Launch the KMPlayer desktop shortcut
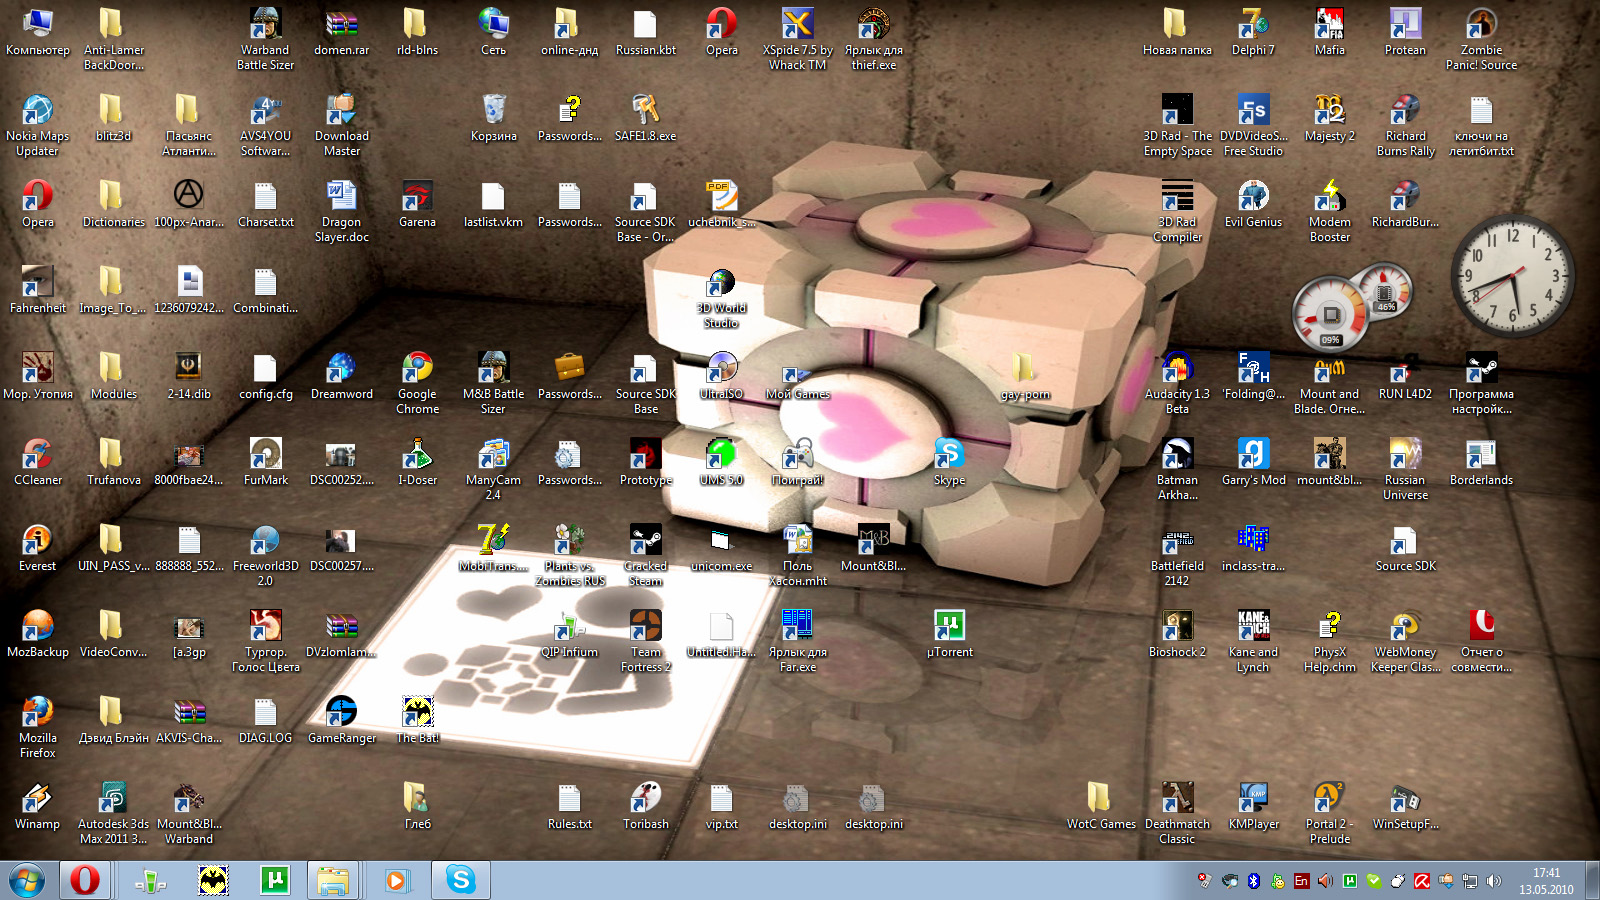The width and height of the screenshot is (1600, 900). 1253,798
